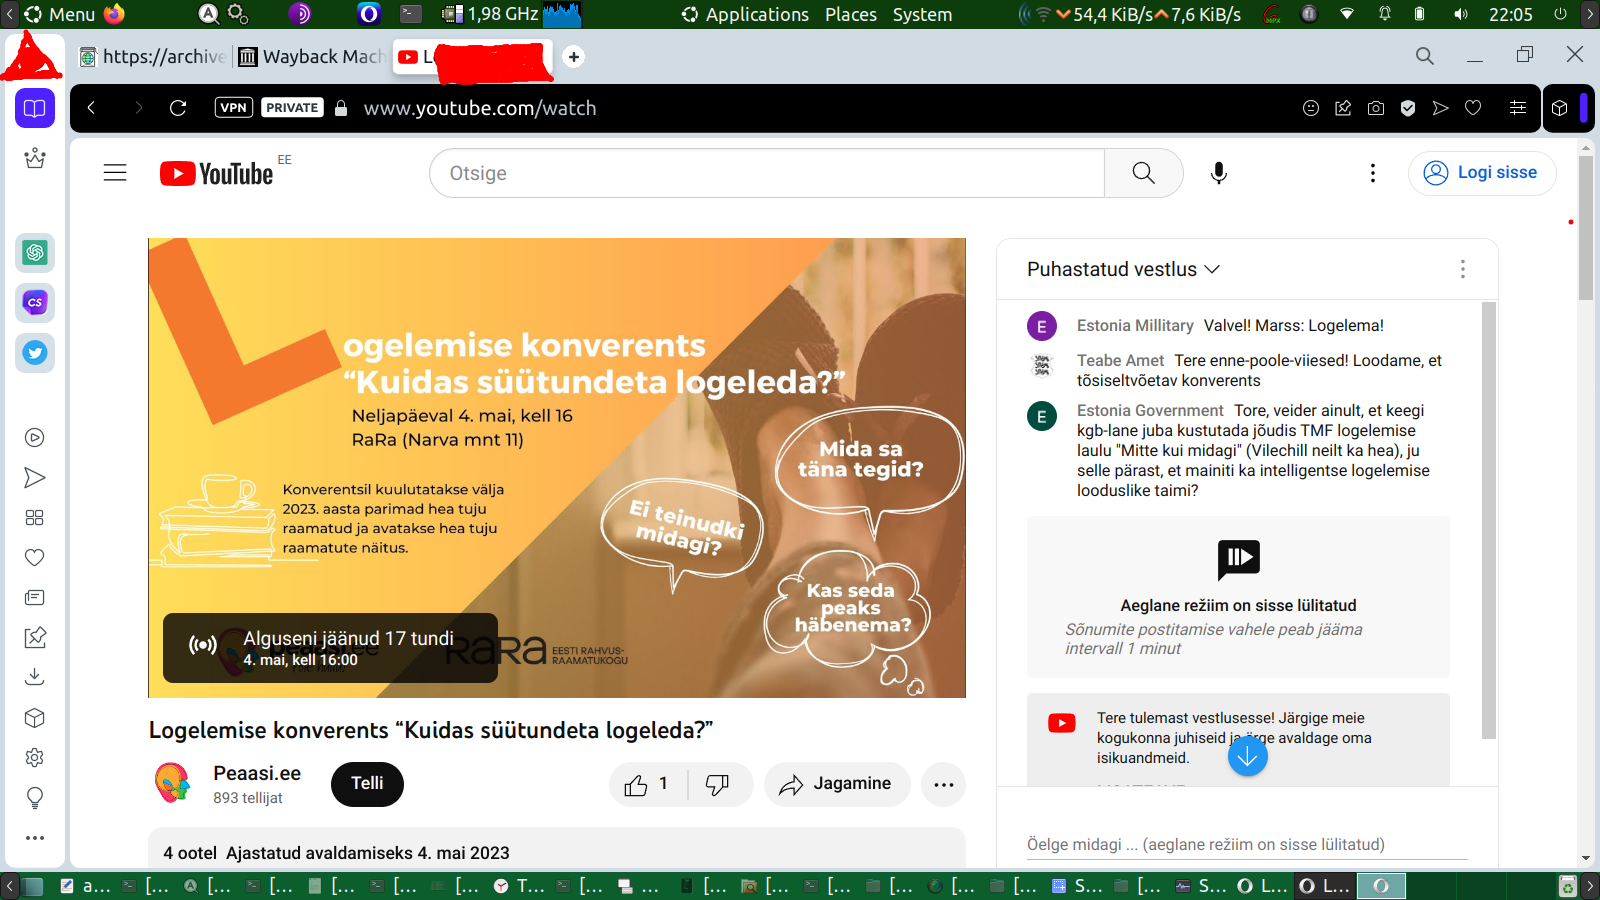
Task: Open the sidebar three-dot setup menu
Action: pos(35,838)
